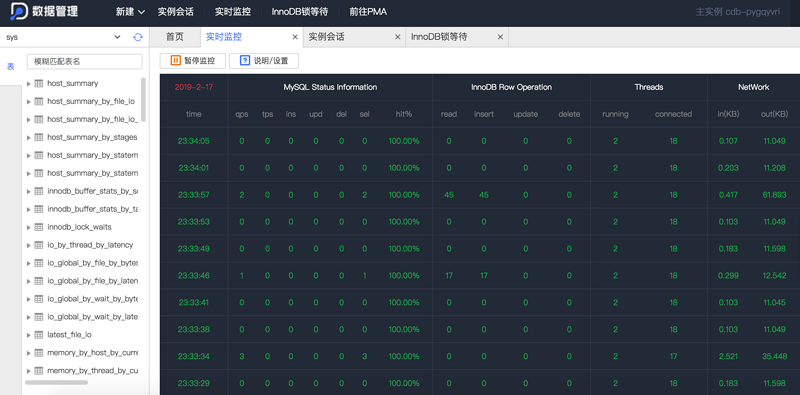Image resolution: width=800 pixels, height=395 pixels.
Task: Focus the 模糊匹配表名 search field
Action: (x=85, y=61)
